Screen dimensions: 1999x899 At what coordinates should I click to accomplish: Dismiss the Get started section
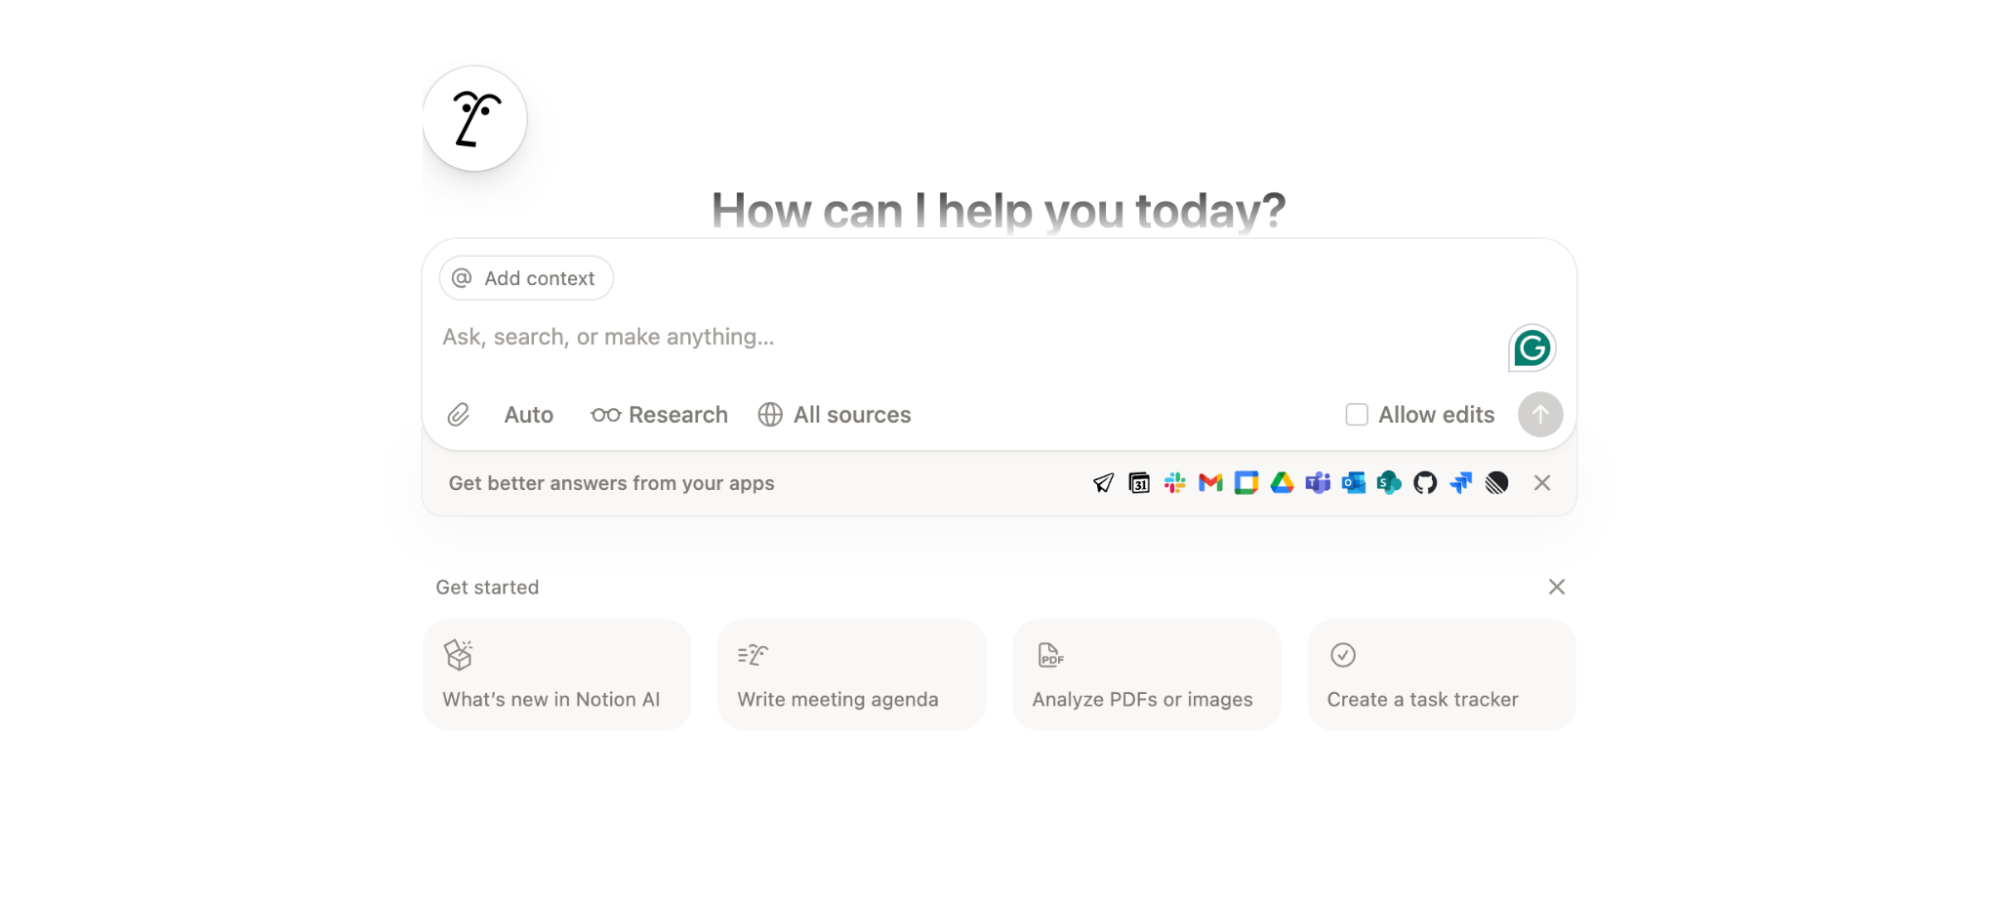(x=1556, y=587)
